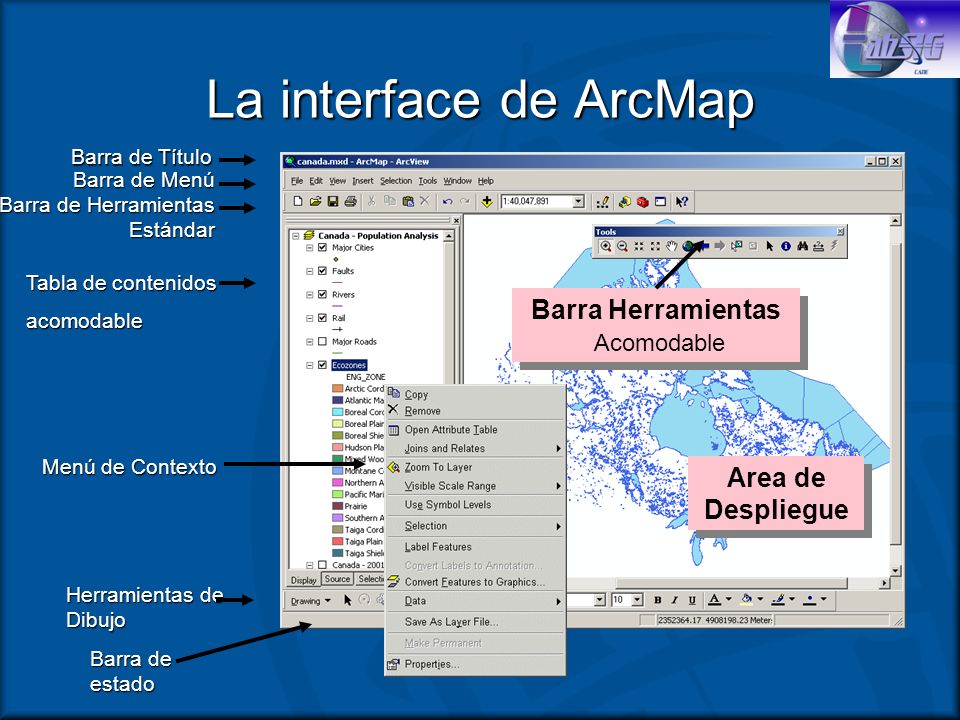
Task: Uncheck the Major Cities layer
Action: pyautogui.click(x=323, y=247)
